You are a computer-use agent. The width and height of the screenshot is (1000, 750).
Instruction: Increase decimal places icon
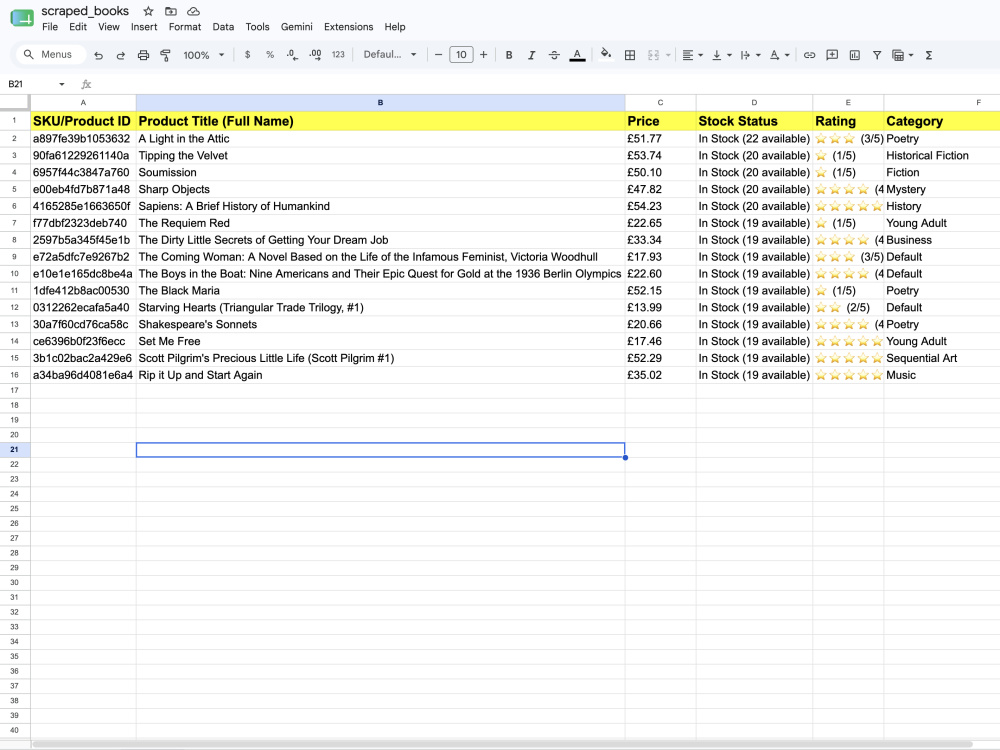pos(315,55)
